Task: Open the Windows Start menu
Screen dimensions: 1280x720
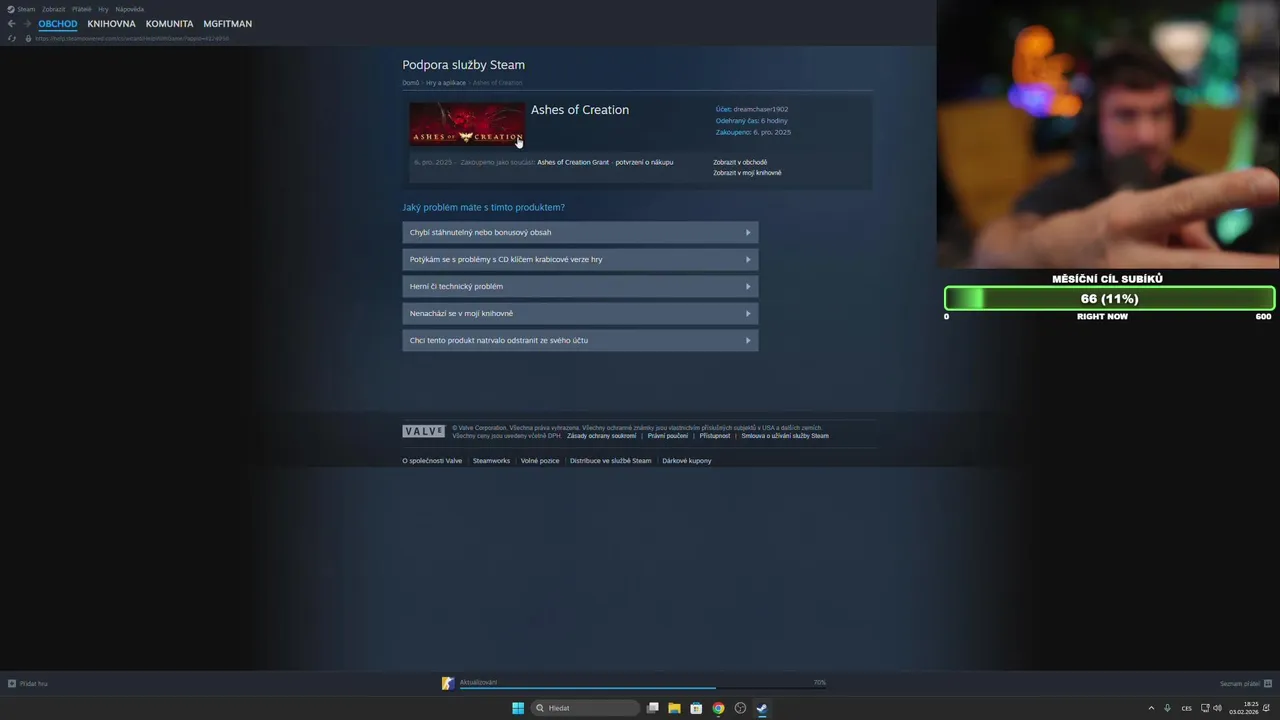Action: (518, 708)
